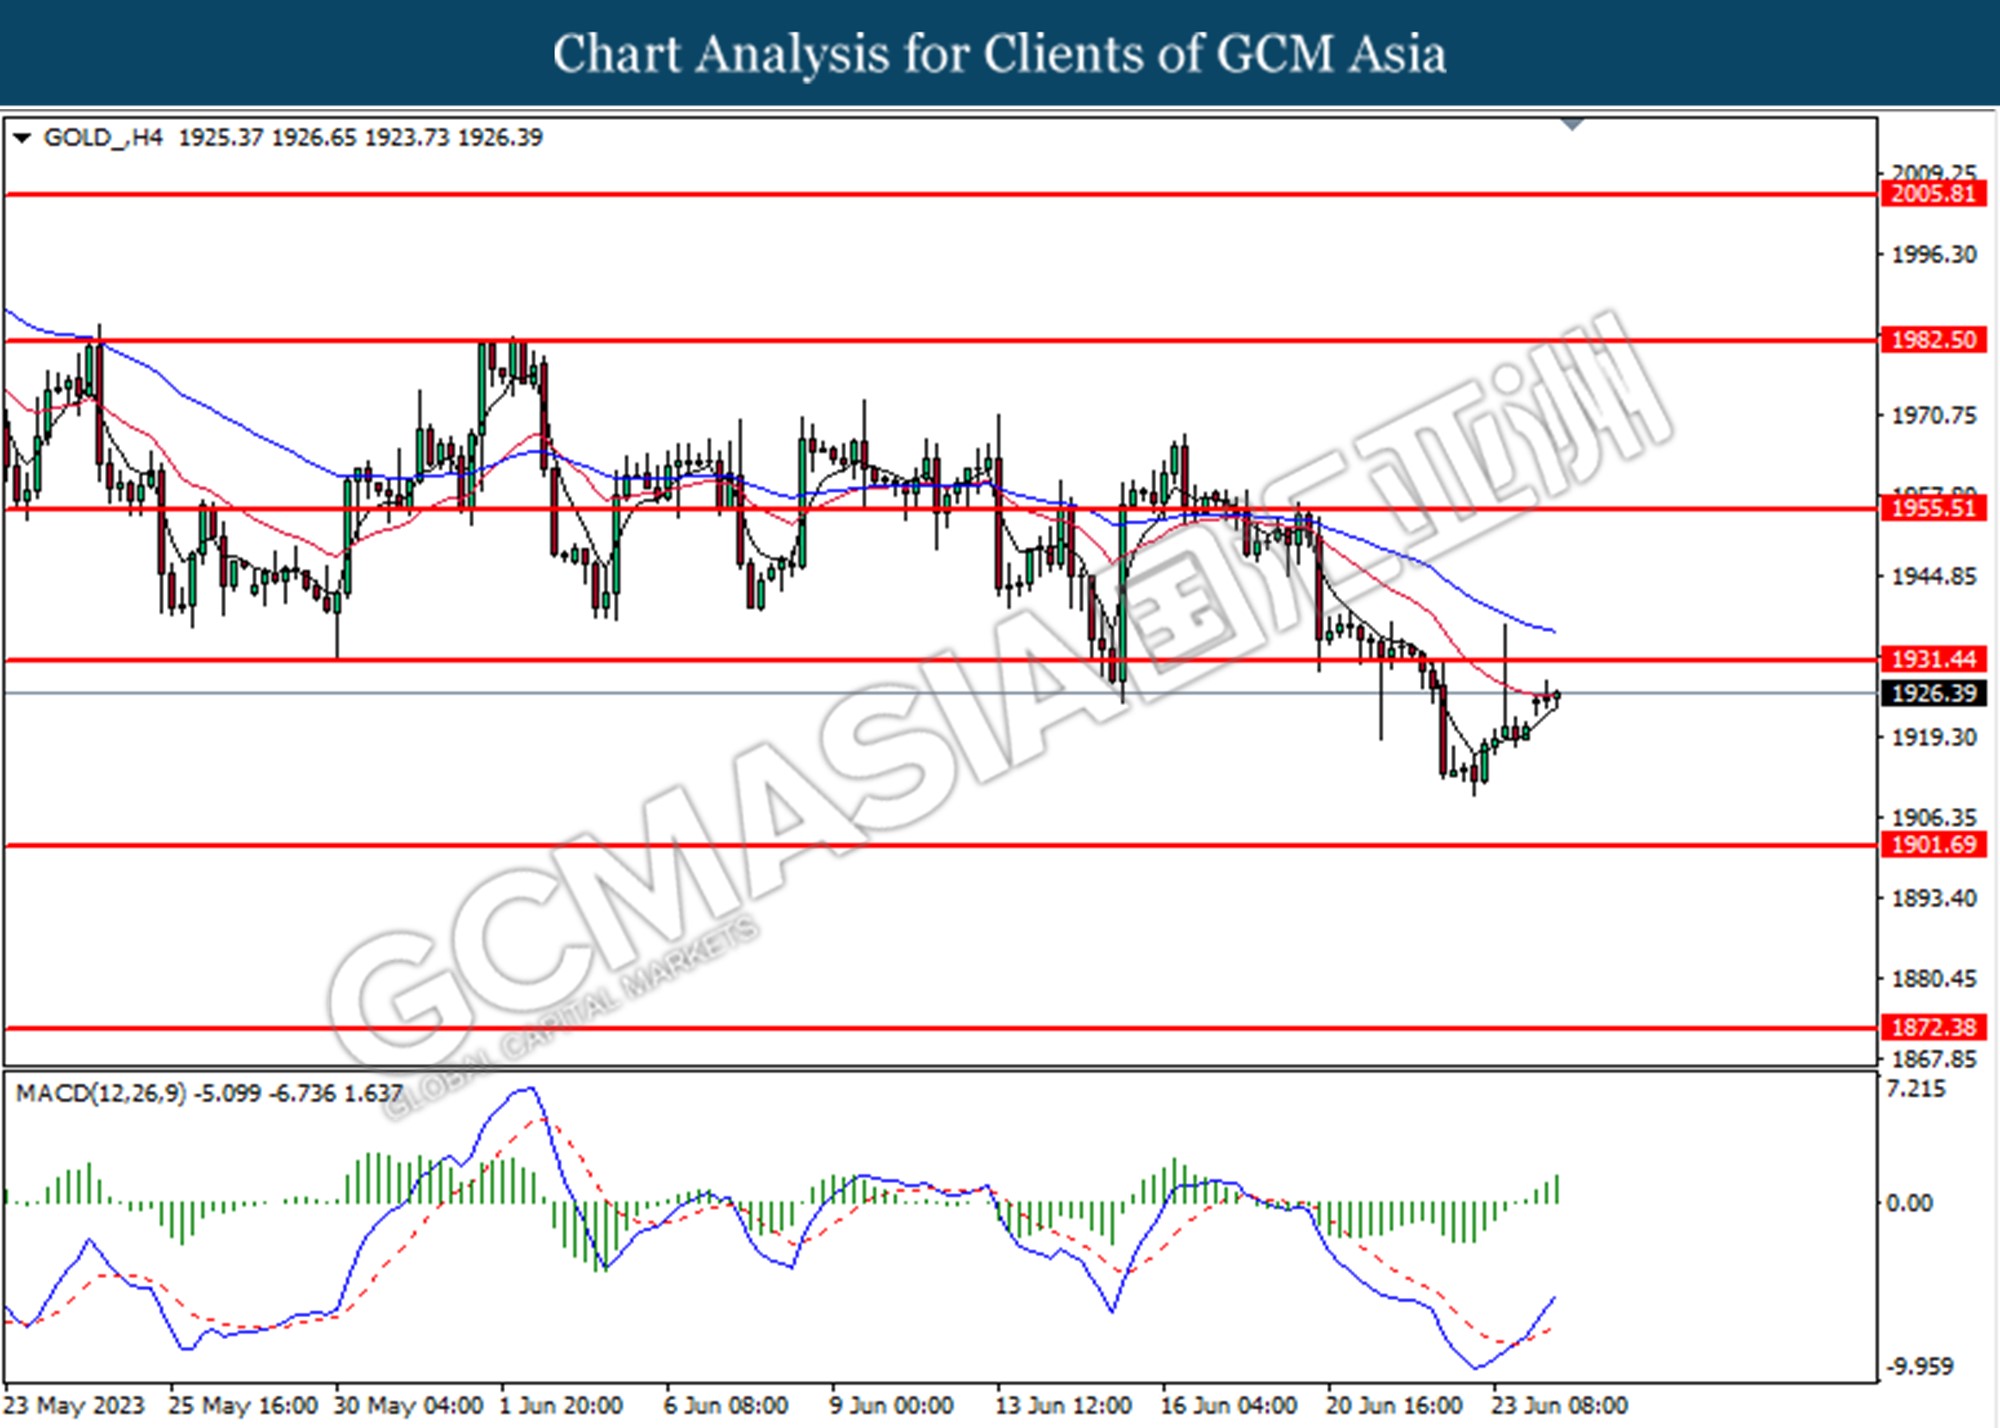This screenshot has width=2000, height=1428.
Task: Select the 1931.44 red price label
Action: (1933, 659)
